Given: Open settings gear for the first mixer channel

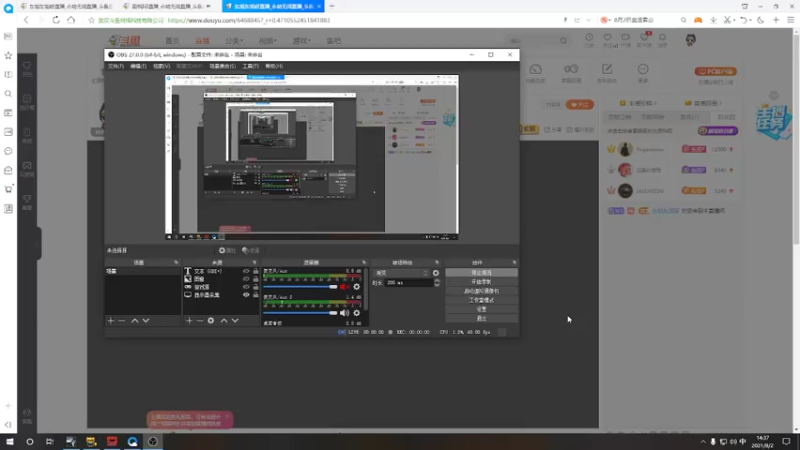Looking at the screenshot, I should 357,287.
